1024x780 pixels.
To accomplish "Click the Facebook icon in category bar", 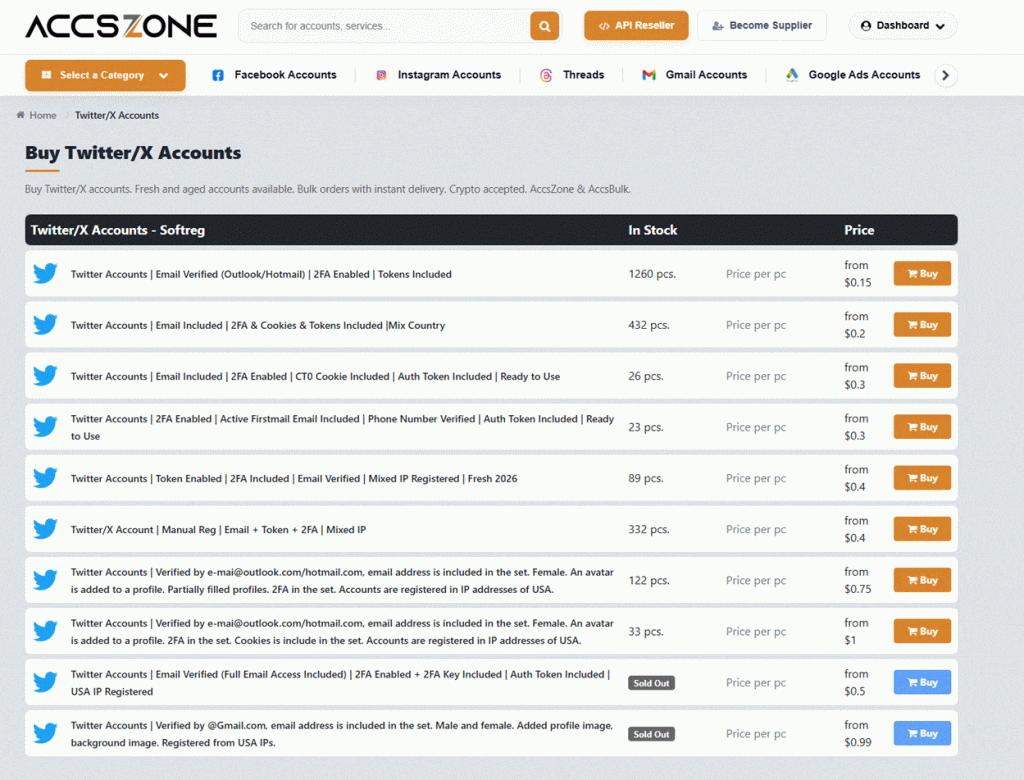I will [x=218, y=75].
